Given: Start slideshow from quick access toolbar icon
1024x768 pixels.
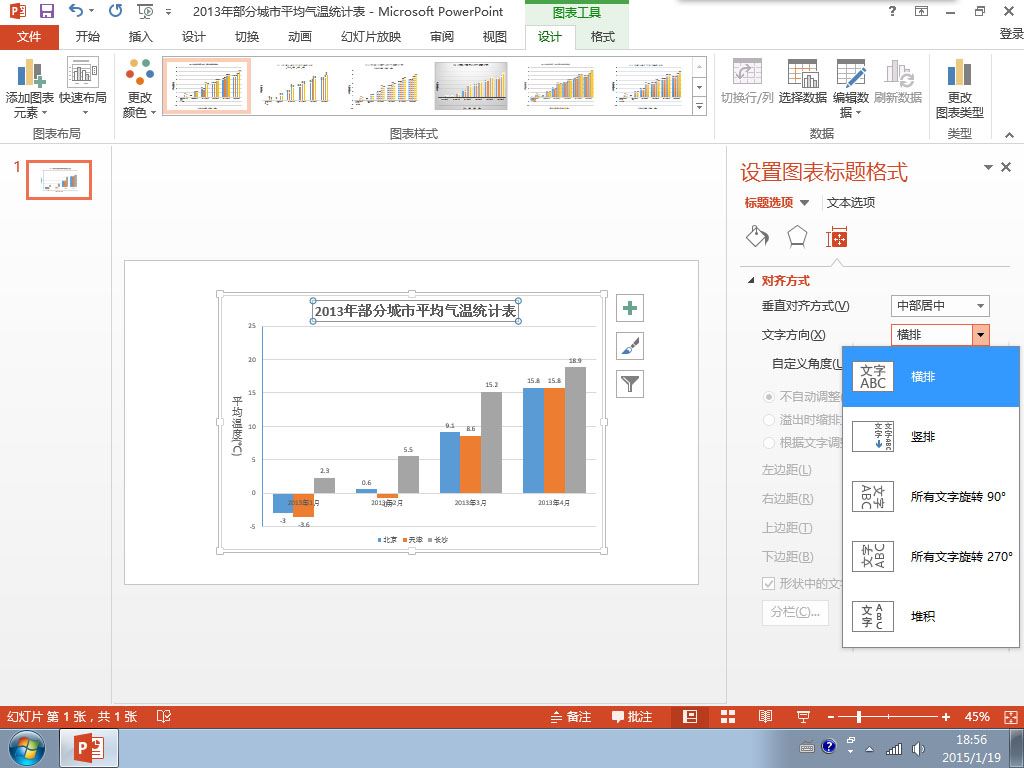Looking at the screenshot, I should [x=145, y=11].
